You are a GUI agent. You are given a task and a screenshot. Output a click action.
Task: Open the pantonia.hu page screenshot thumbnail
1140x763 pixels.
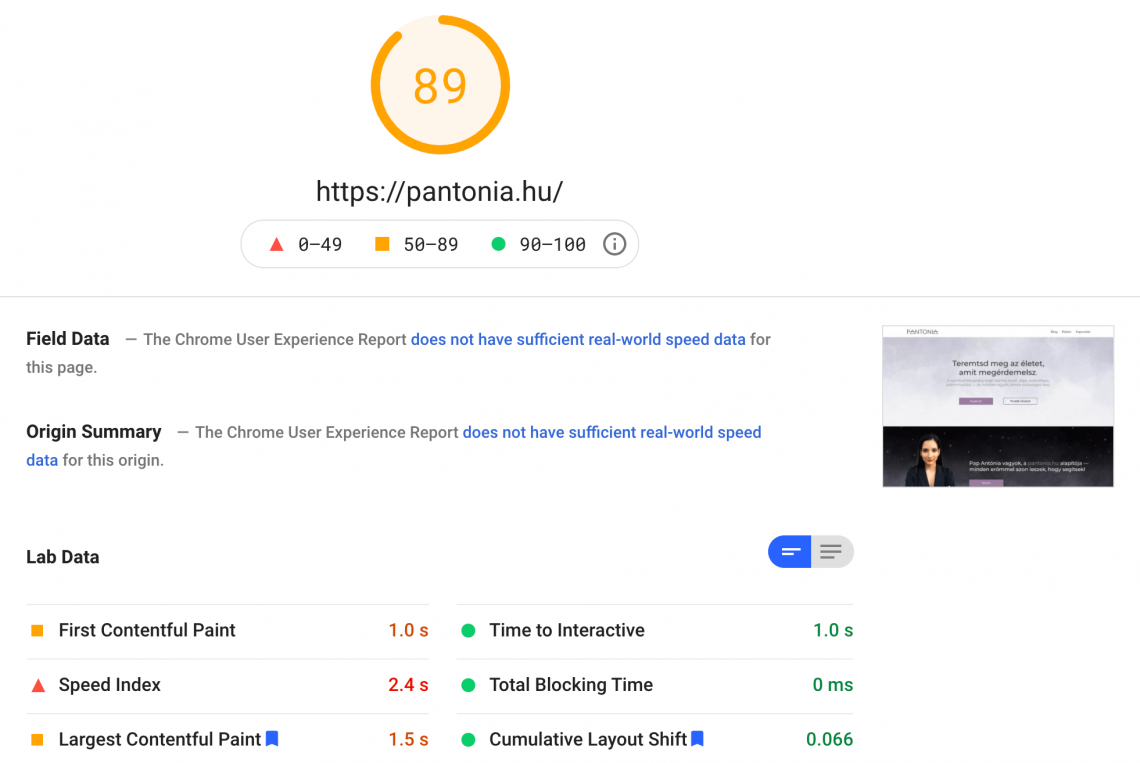(998, 406)
